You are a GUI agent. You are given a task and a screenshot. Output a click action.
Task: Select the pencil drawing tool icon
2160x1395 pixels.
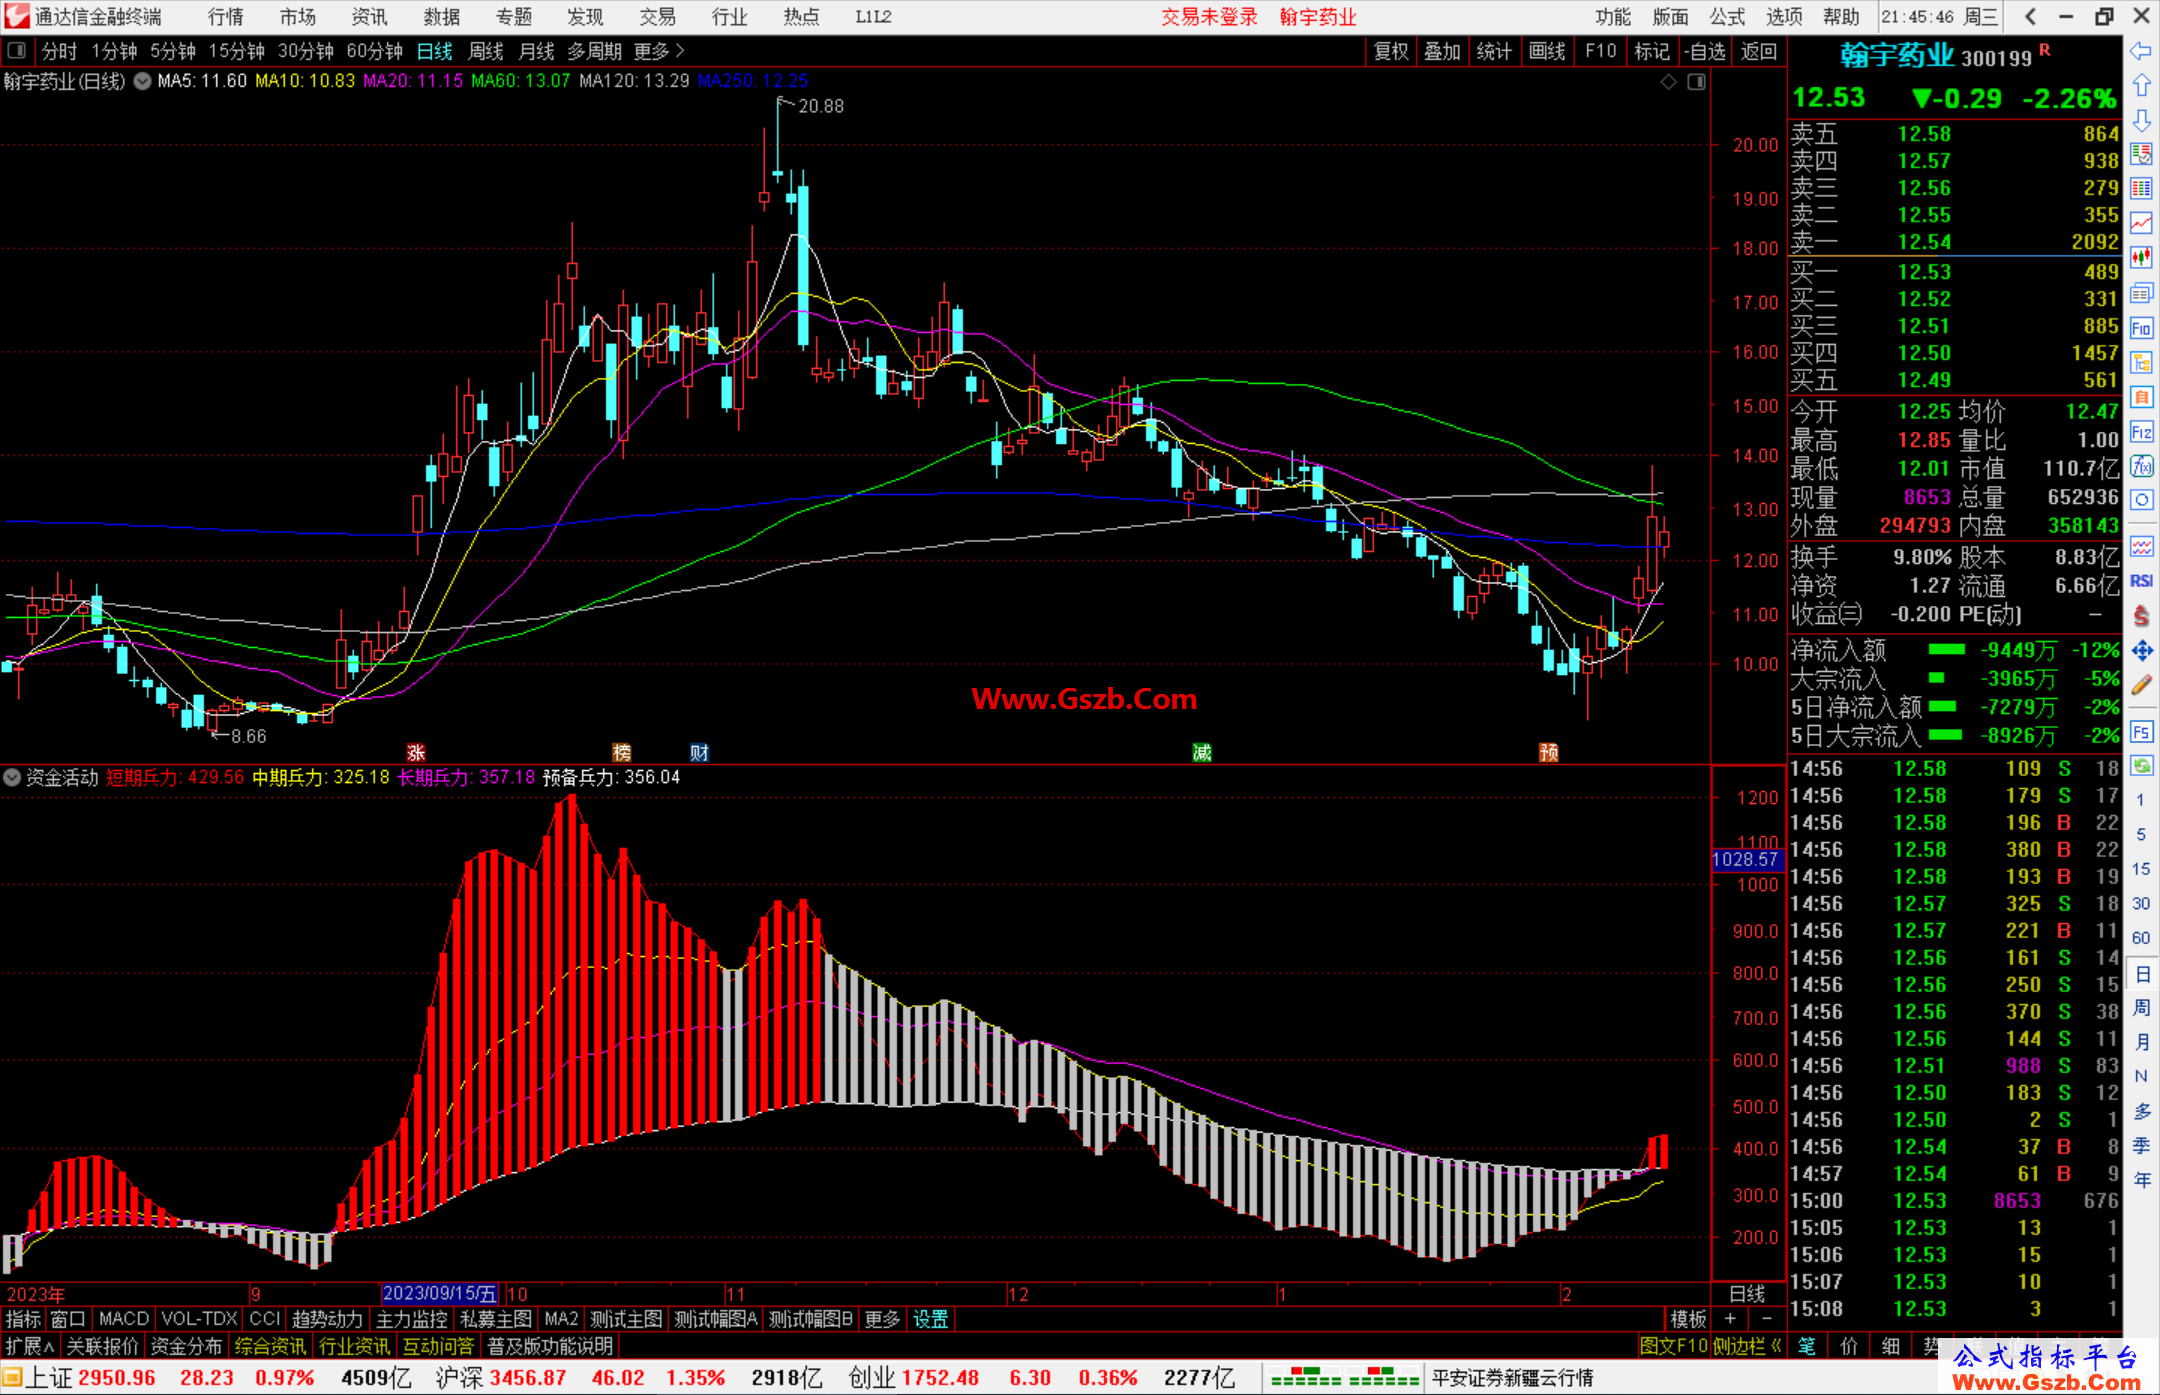pyautogui.click(x=2141, y=685)
